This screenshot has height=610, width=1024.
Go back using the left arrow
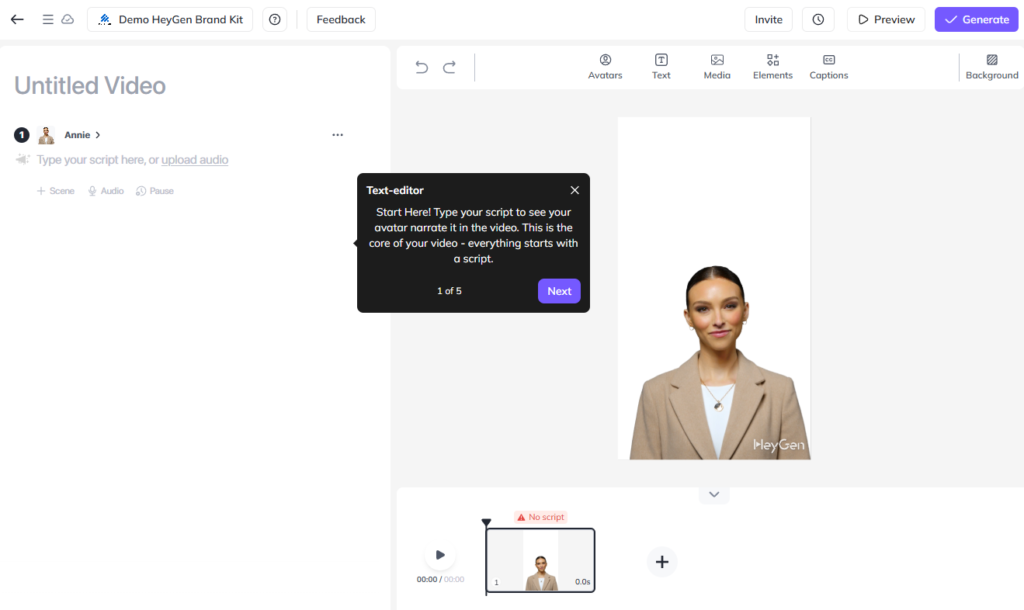pos(17,20)
